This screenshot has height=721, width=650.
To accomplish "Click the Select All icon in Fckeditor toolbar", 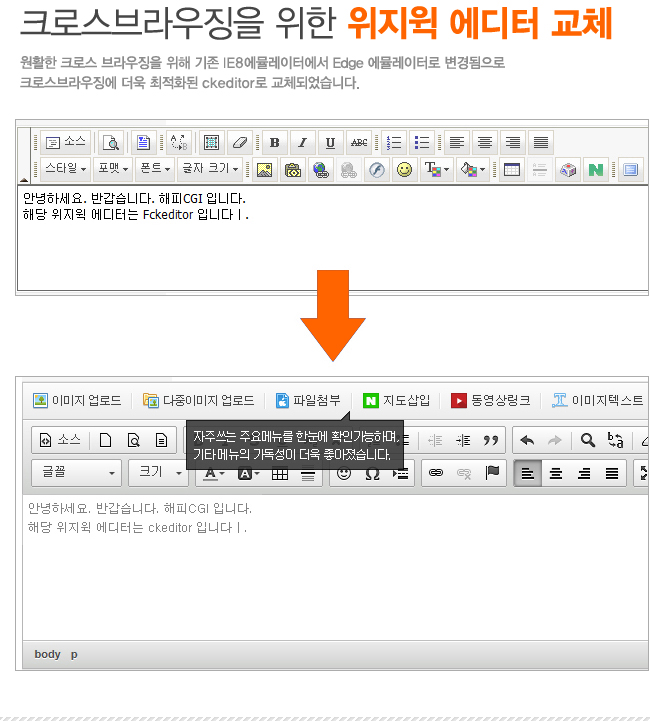I will pos(211,142).
